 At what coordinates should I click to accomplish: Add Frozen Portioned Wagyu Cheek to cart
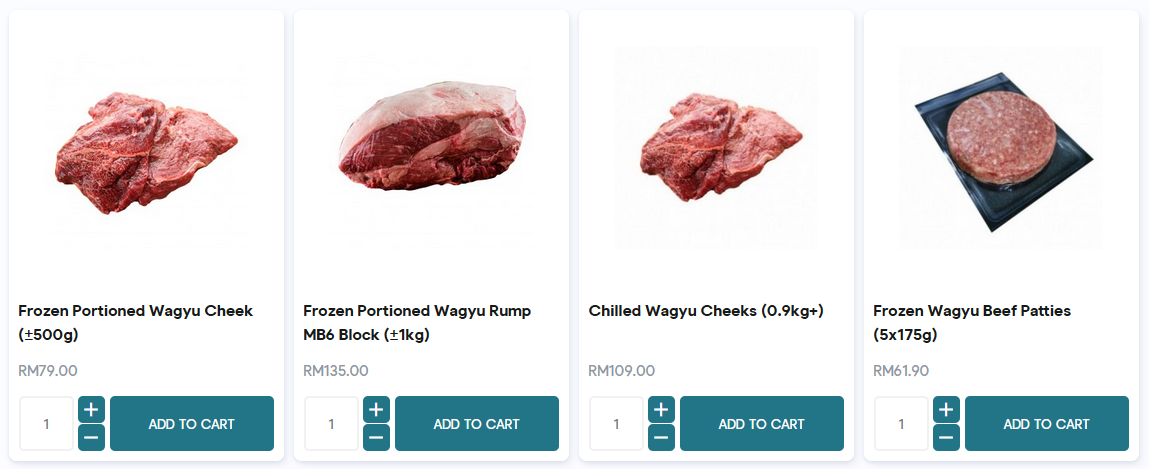tap(191, 424)
